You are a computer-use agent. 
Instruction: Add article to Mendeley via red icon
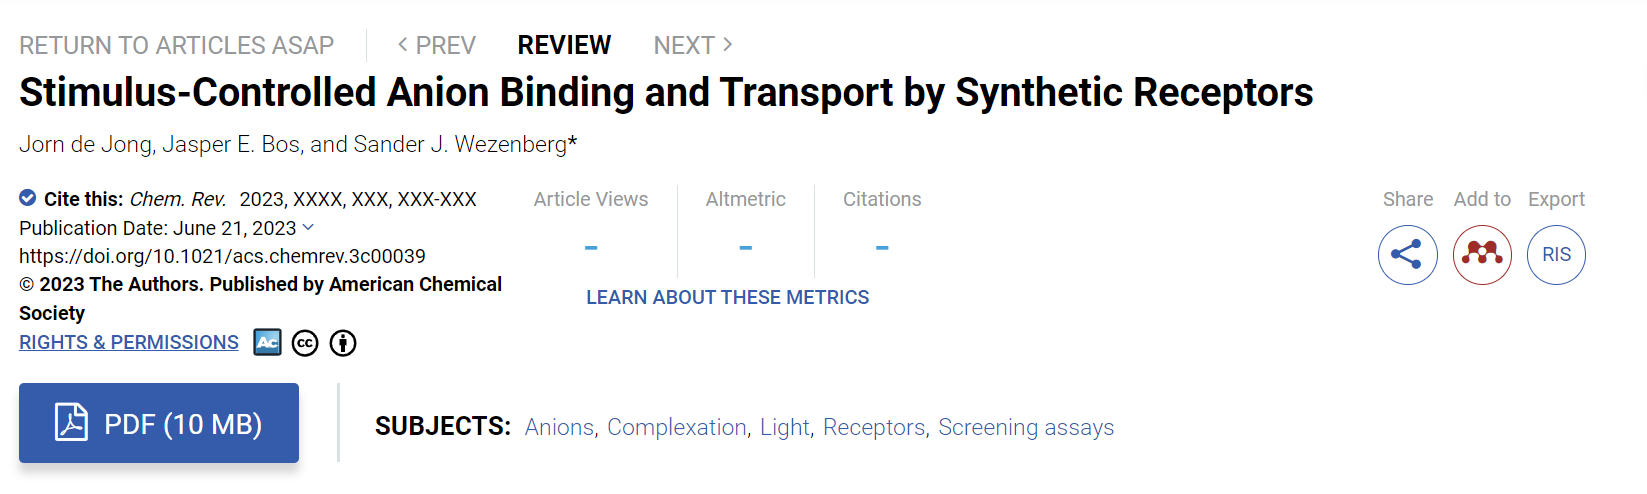pyautogui.click(x=1482, y=255)
